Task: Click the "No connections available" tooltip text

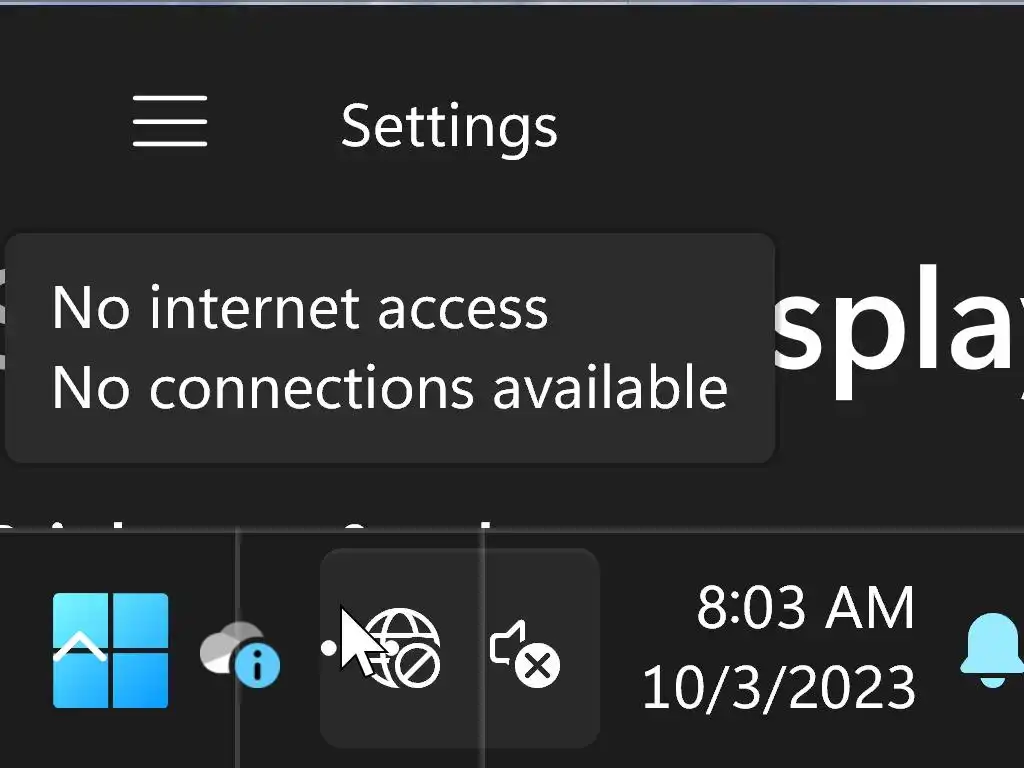Action: [390, 387]
